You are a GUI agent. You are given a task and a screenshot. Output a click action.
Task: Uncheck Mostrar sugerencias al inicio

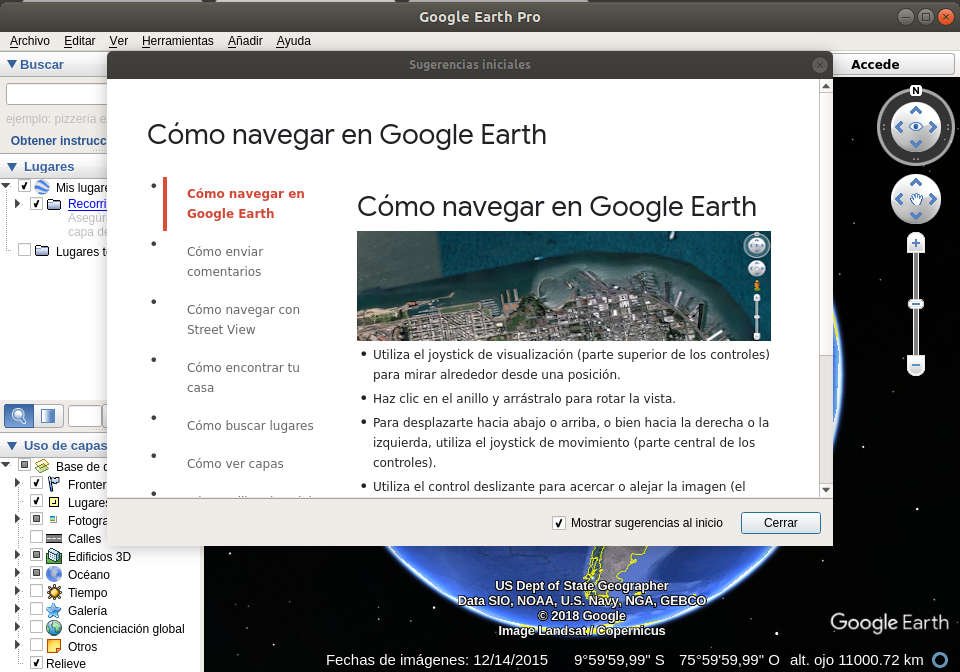click(x=558, y=523)
